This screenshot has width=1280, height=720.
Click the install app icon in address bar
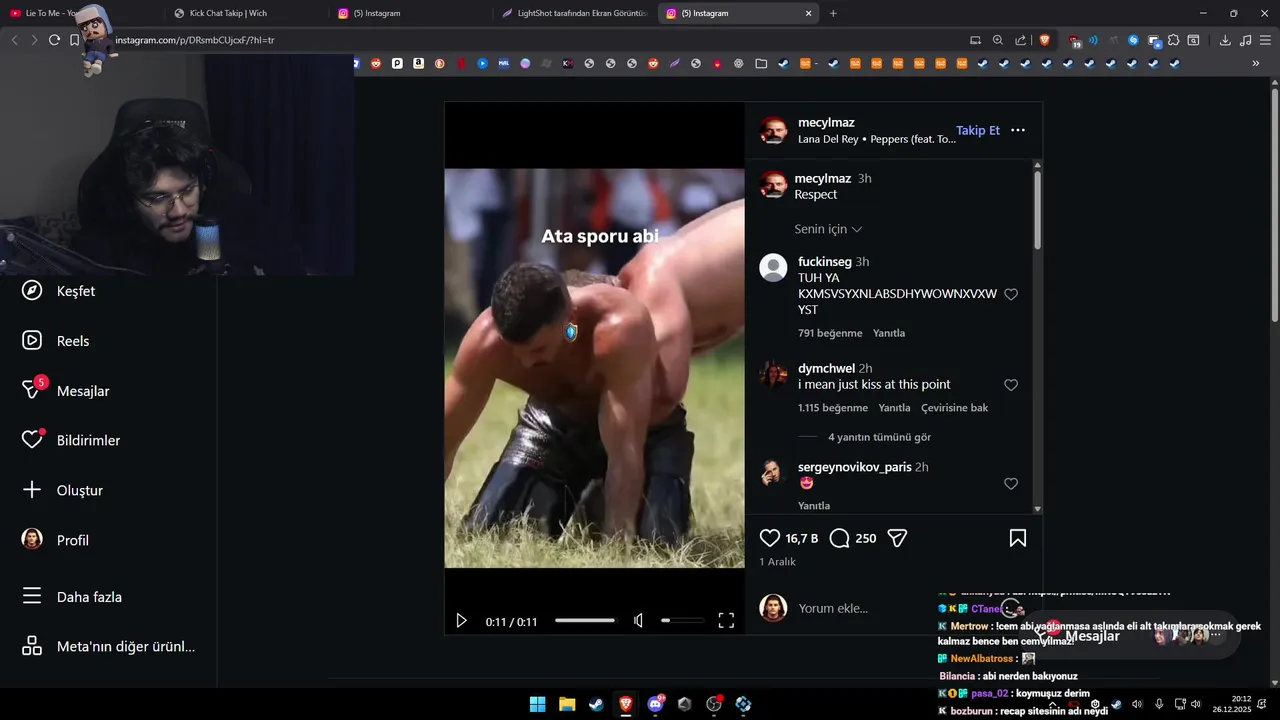[975, 40]
